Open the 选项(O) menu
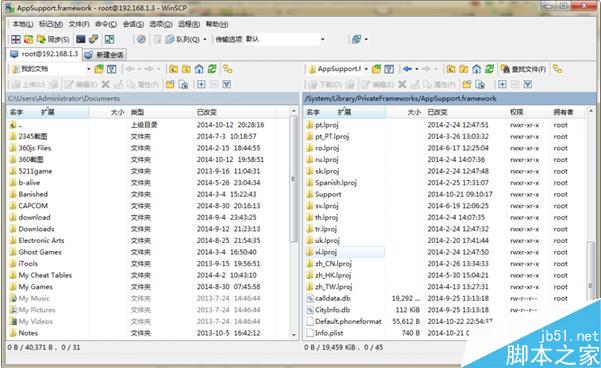Viewport: 601px width, 368px height. coord(161,24)
